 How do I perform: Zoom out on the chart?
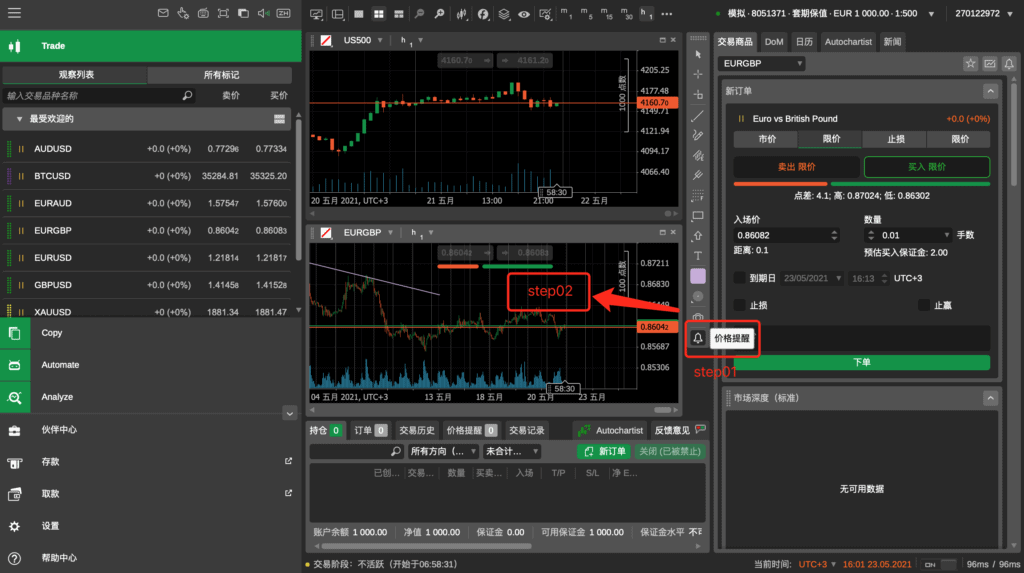(x=419, y=14)
